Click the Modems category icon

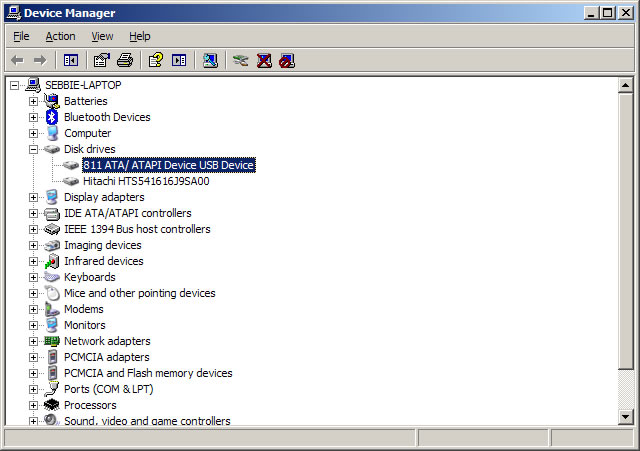[x=52, y=309]
